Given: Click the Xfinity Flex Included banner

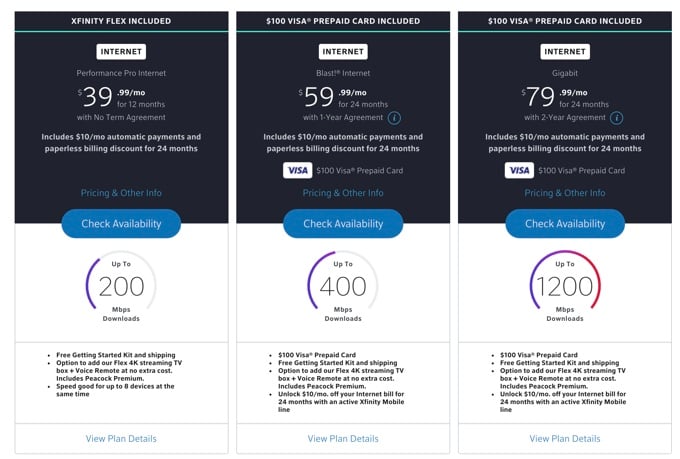Looking at the screenshot, I should [x=121, y=21].
